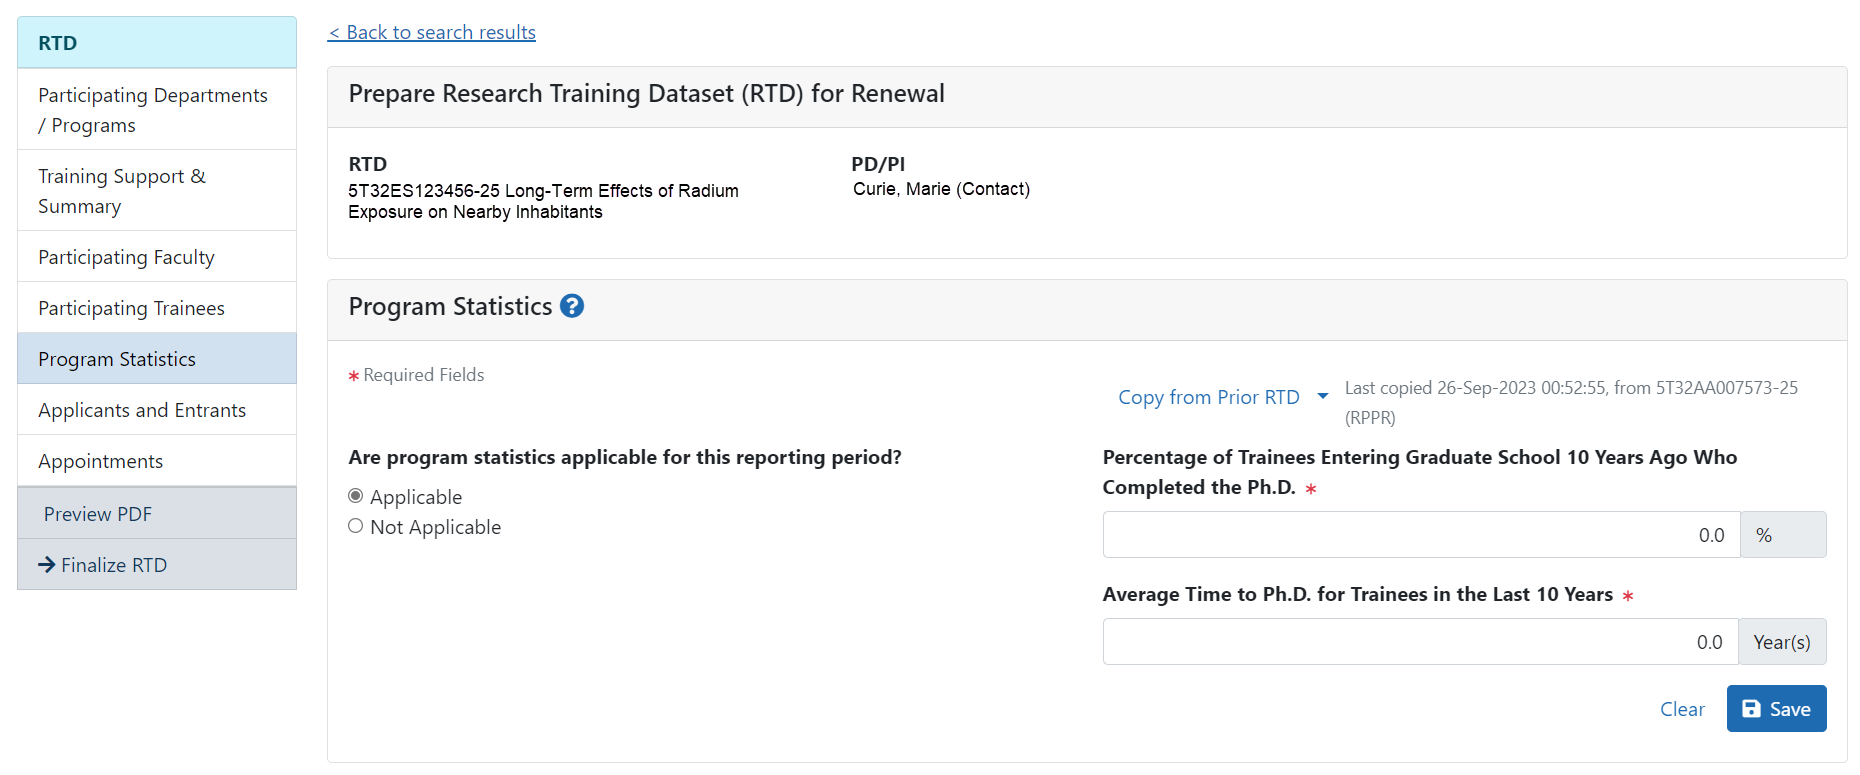Expand the Copy from Prior RTD dropdown

coord(1322,397)
